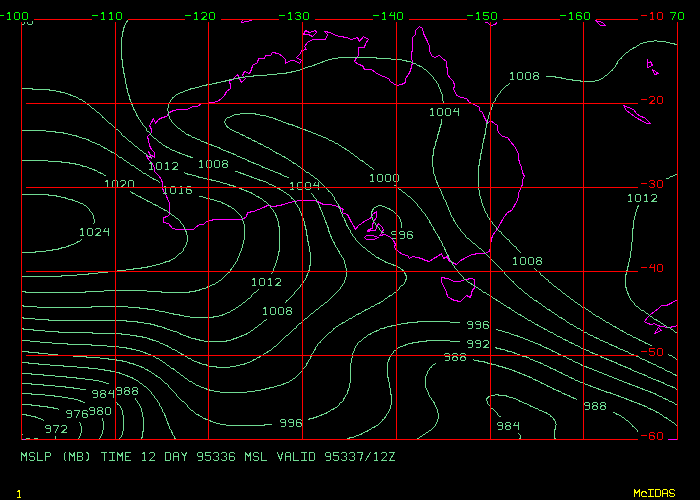Viewport: 700px width, 500px height.
Task: Select the -30 latitude label
Action: click(655, 184)
